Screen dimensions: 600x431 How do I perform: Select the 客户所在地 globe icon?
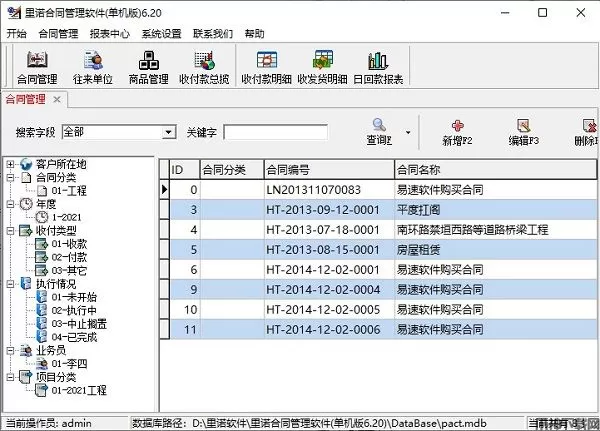click(x=26, y=164)
